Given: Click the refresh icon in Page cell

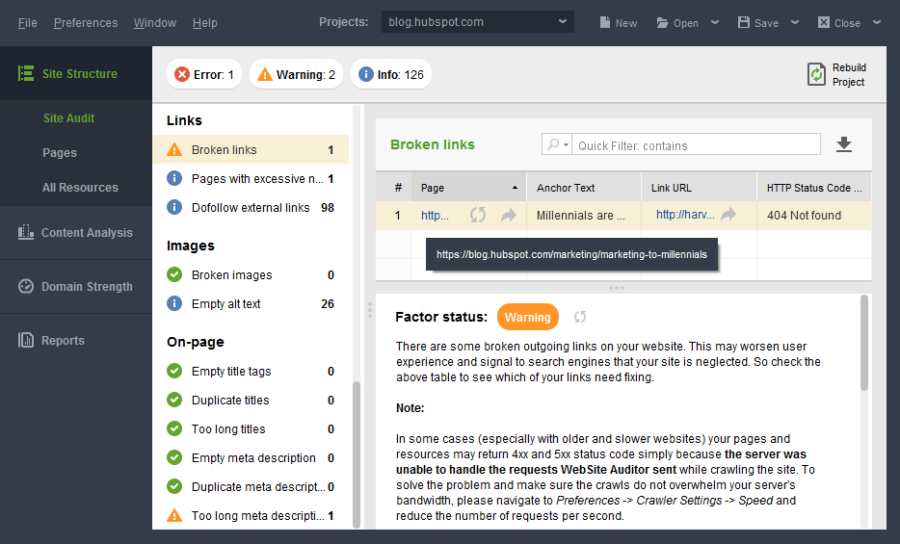Looking at the screenshot, I should click(x=478, y=215).
